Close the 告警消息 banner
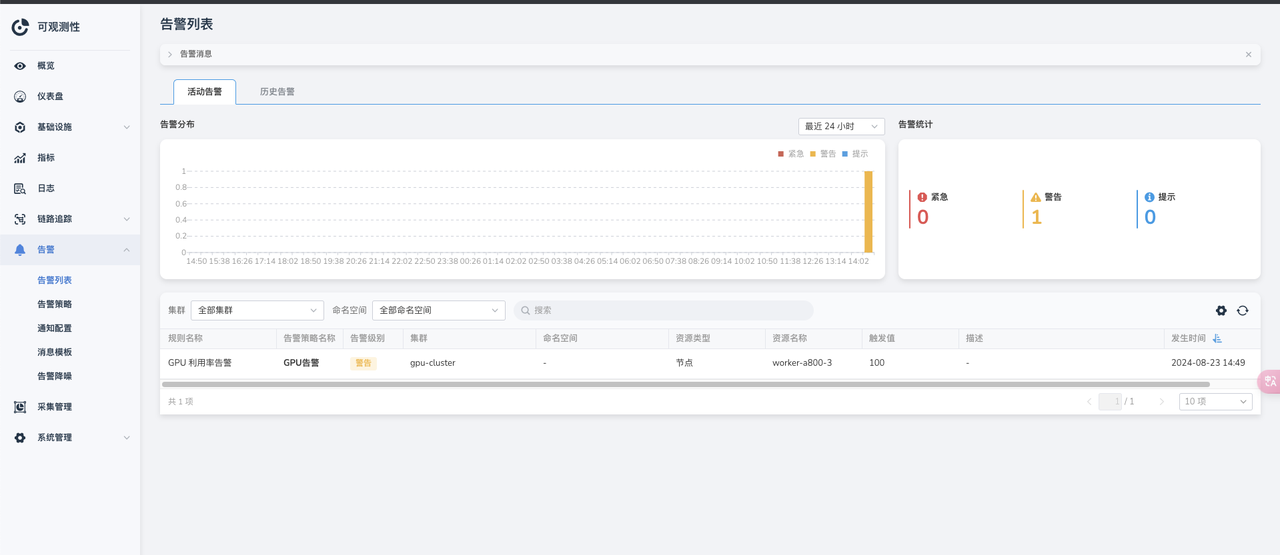The image size is (1280, 555). point(1248,54)
